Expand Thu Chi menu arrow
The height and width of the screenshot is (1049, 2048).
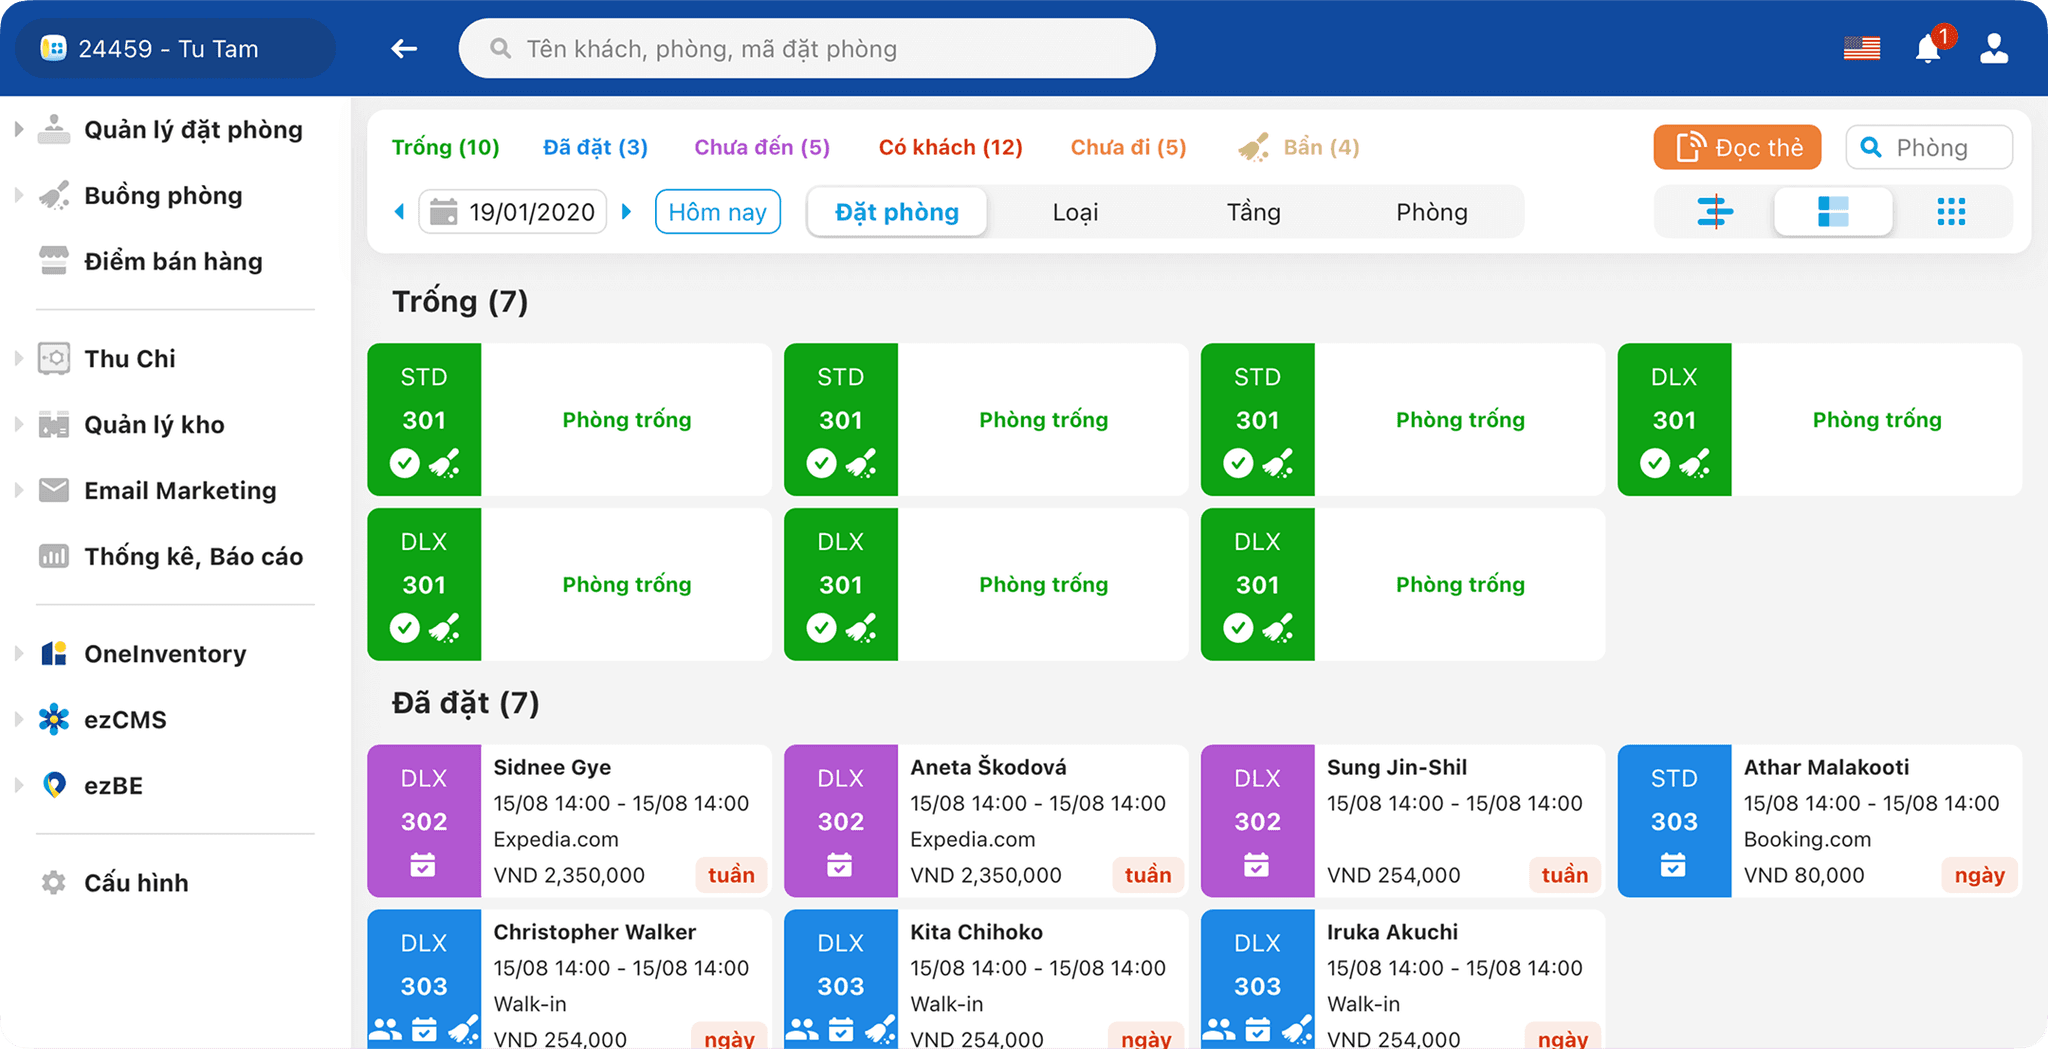[x=18, y=358]
